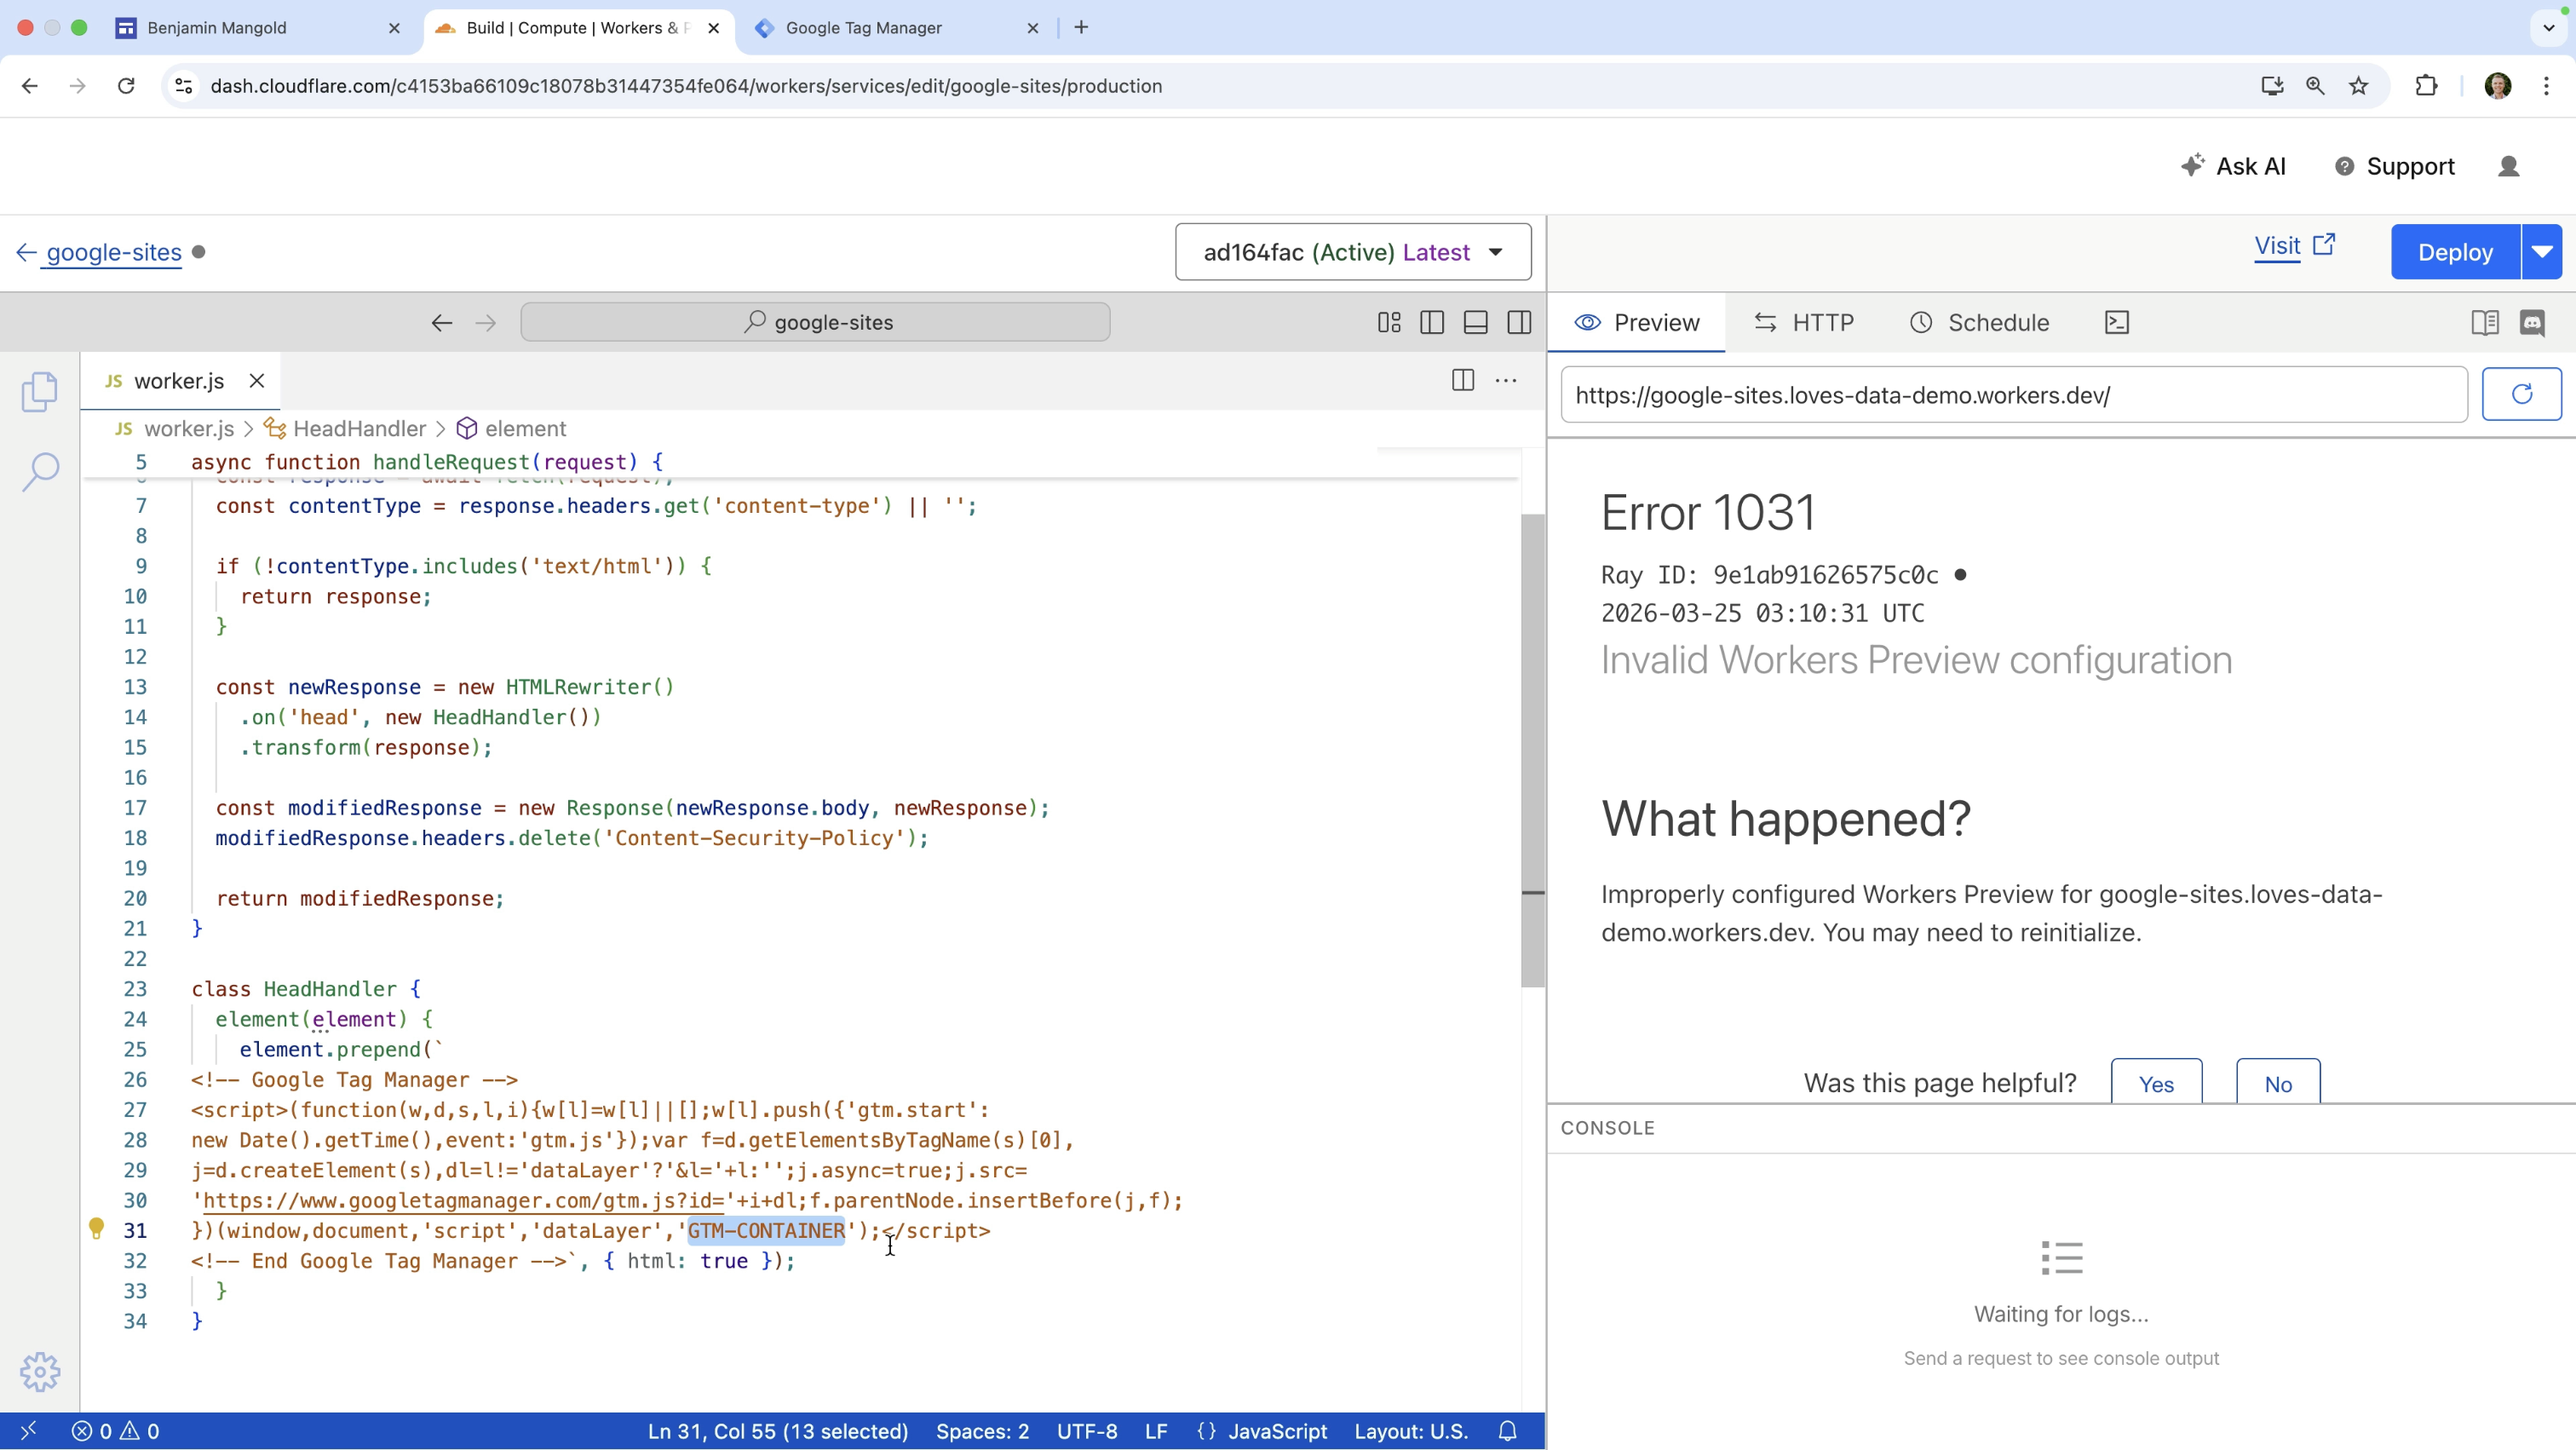The height and width of the screenshot is (1450, 2576).
Task: Click the CONSOLE panel header
Action: point(1608,1128)
